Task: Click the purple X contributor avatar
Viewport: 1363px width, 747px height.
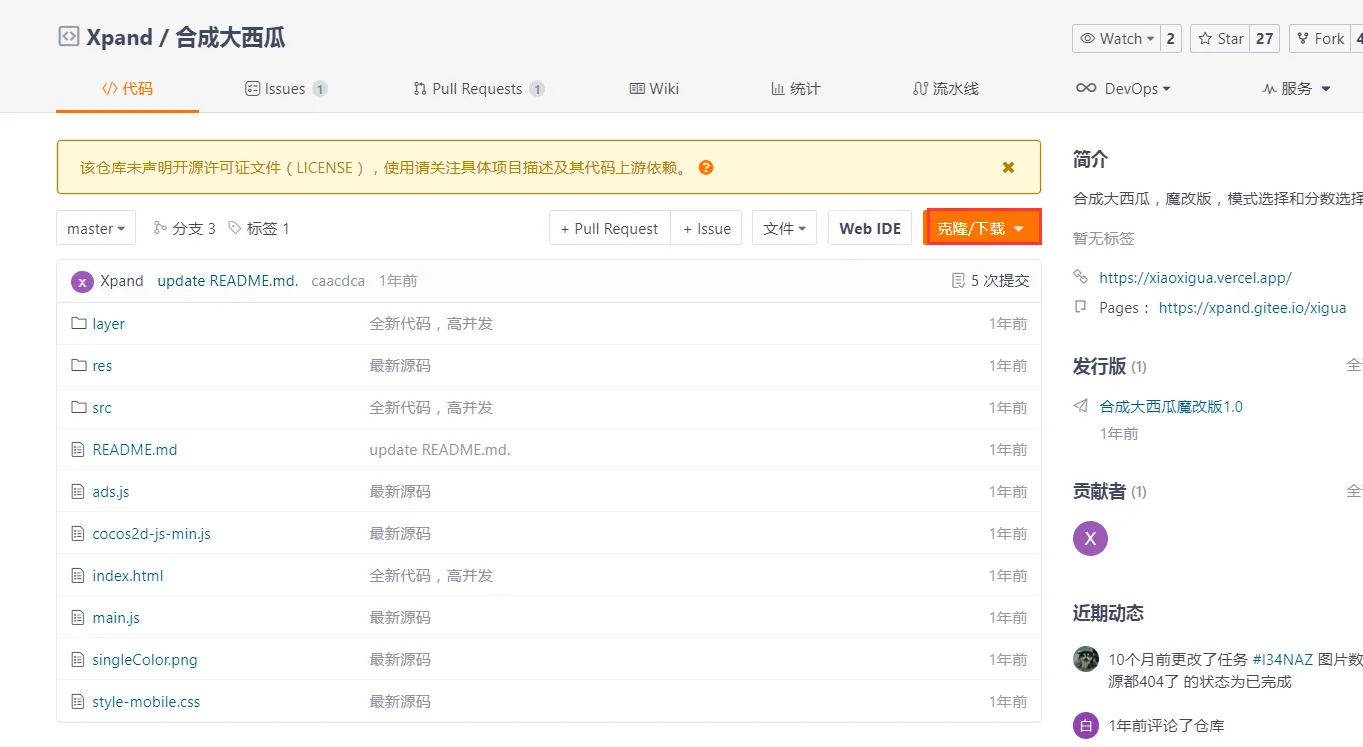Action: 1090,539
